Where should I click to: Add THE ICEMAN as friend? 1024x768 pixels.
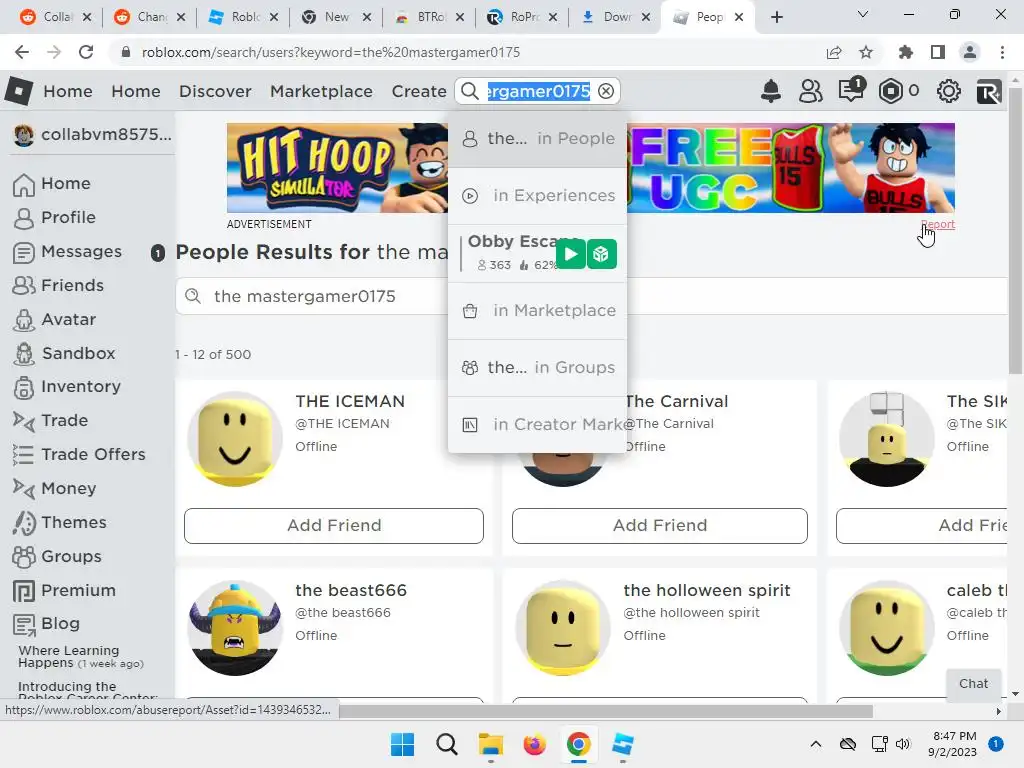(x=334, y=526)
